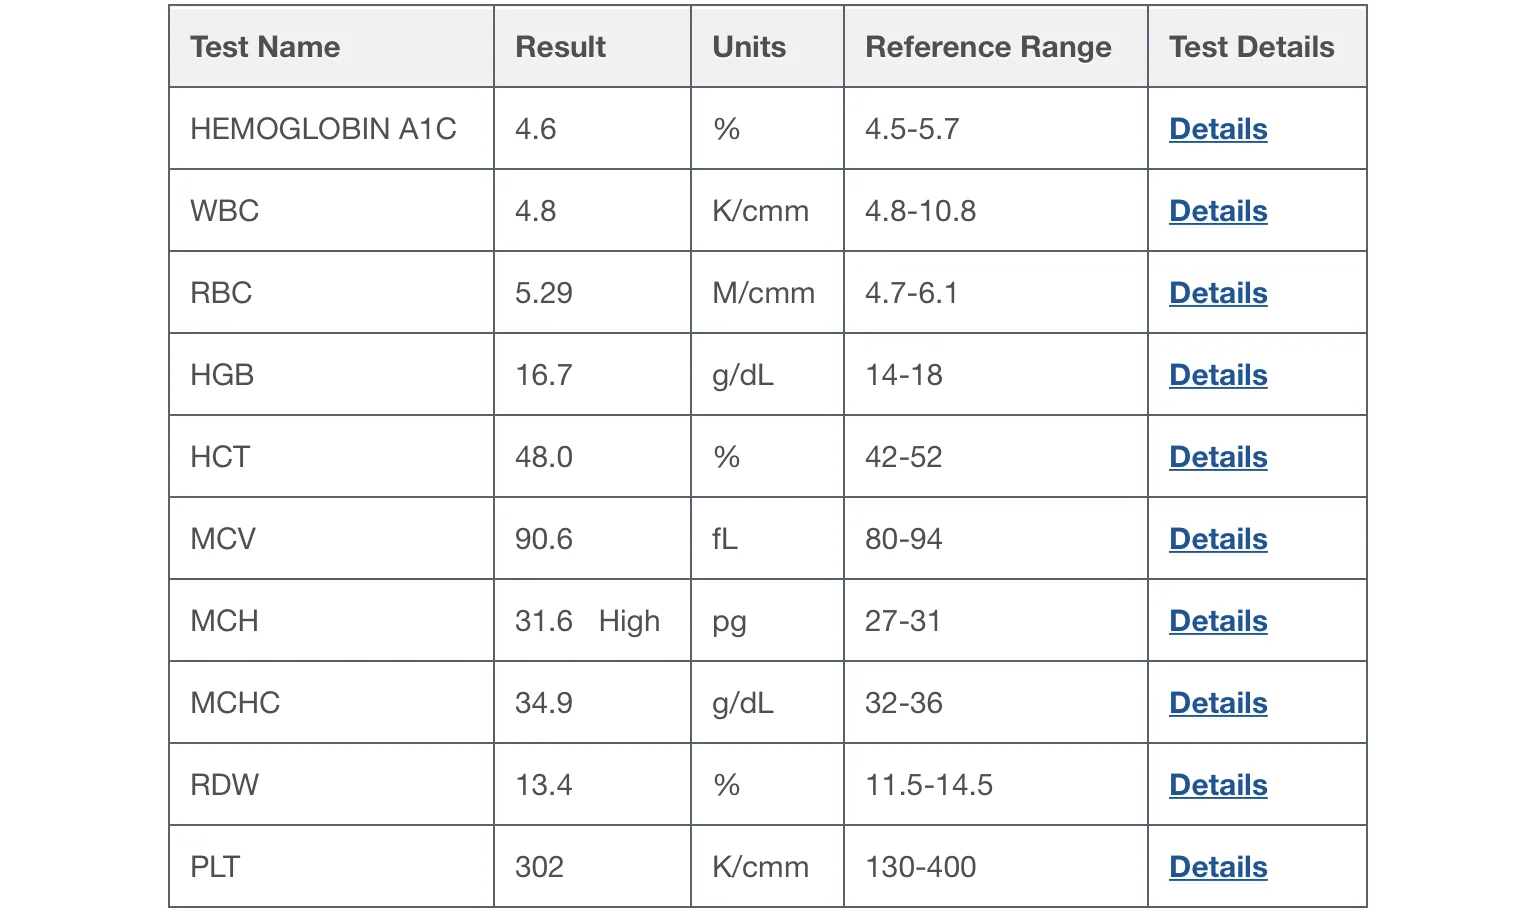
Task: Open Details link for HGB row
Action: [x=1218, y=375]
